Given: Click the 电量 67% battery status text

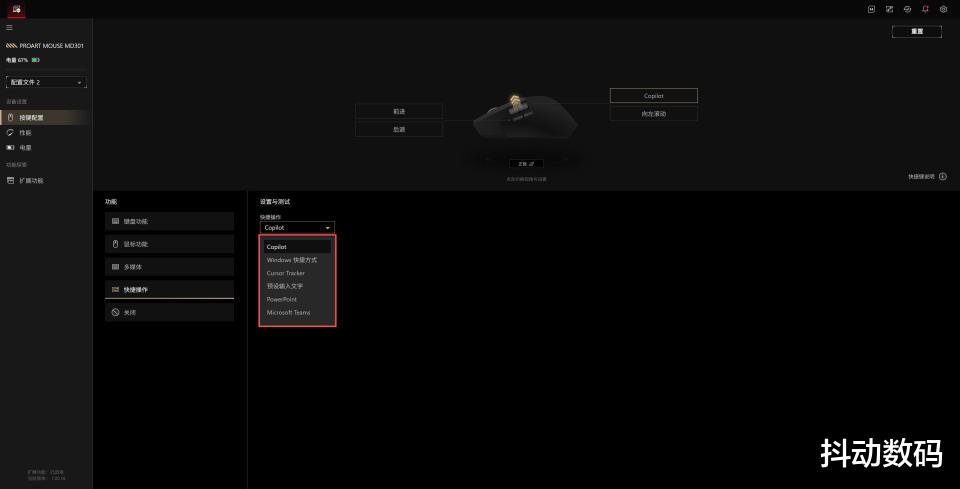Looking at the screenshot, I should click(17, 60).
